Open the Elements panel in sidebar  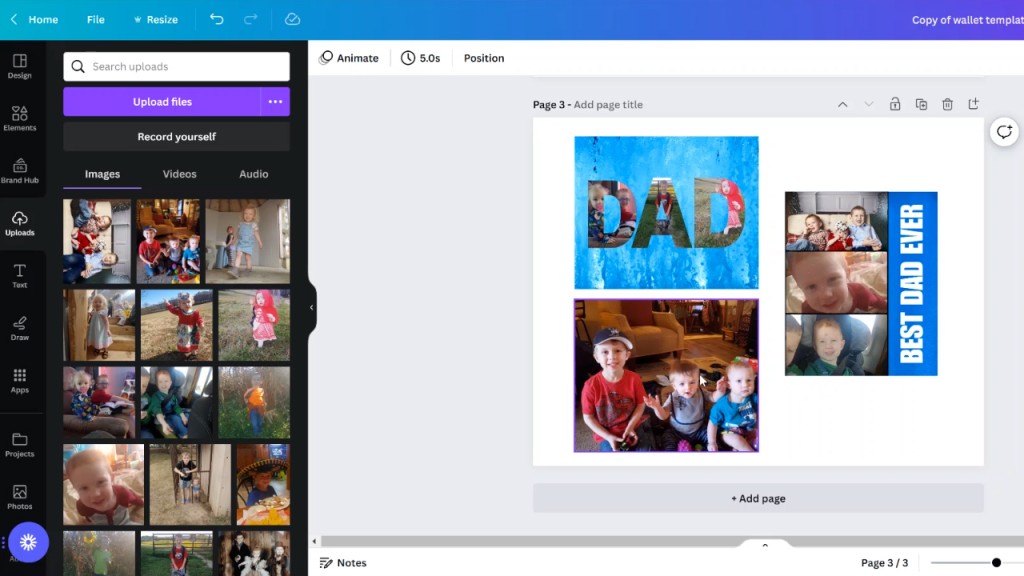pos(20,118)
